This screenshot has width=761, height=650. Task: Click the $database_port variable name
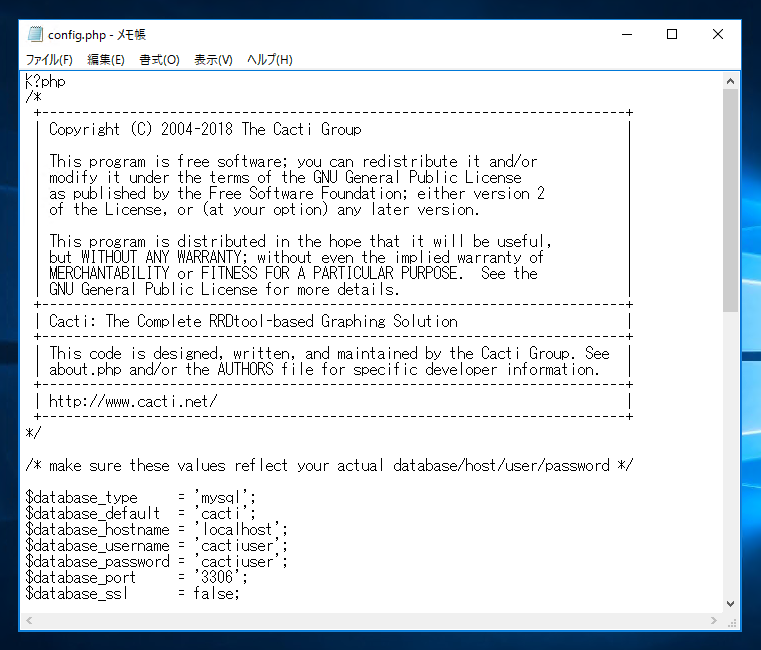tap(81, 578)
